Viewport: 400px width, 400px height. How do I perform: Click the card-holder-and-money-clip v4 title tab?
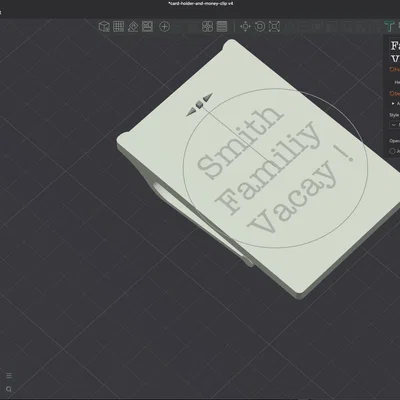point(201,3)
